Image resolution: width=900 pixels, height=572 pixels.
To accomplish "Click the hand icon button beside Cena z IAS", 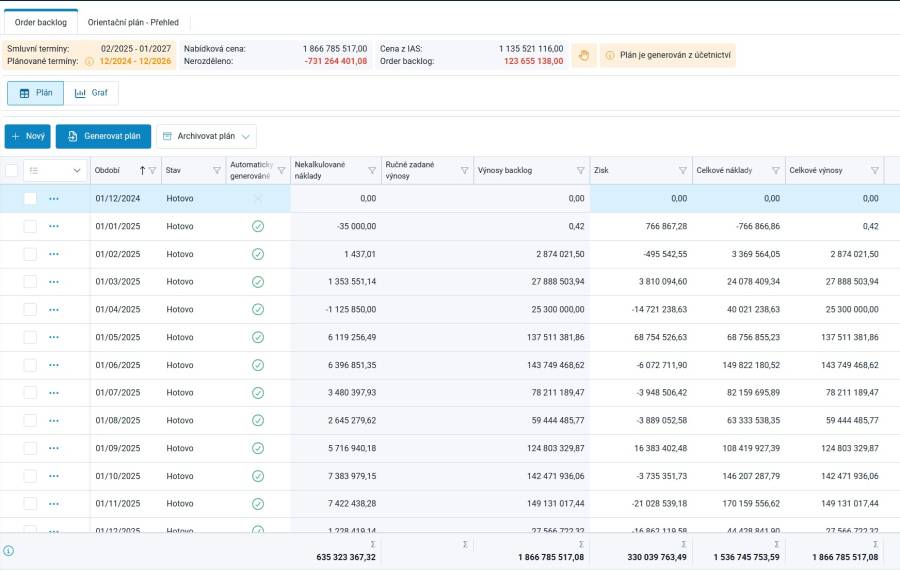I will point(584,56).
